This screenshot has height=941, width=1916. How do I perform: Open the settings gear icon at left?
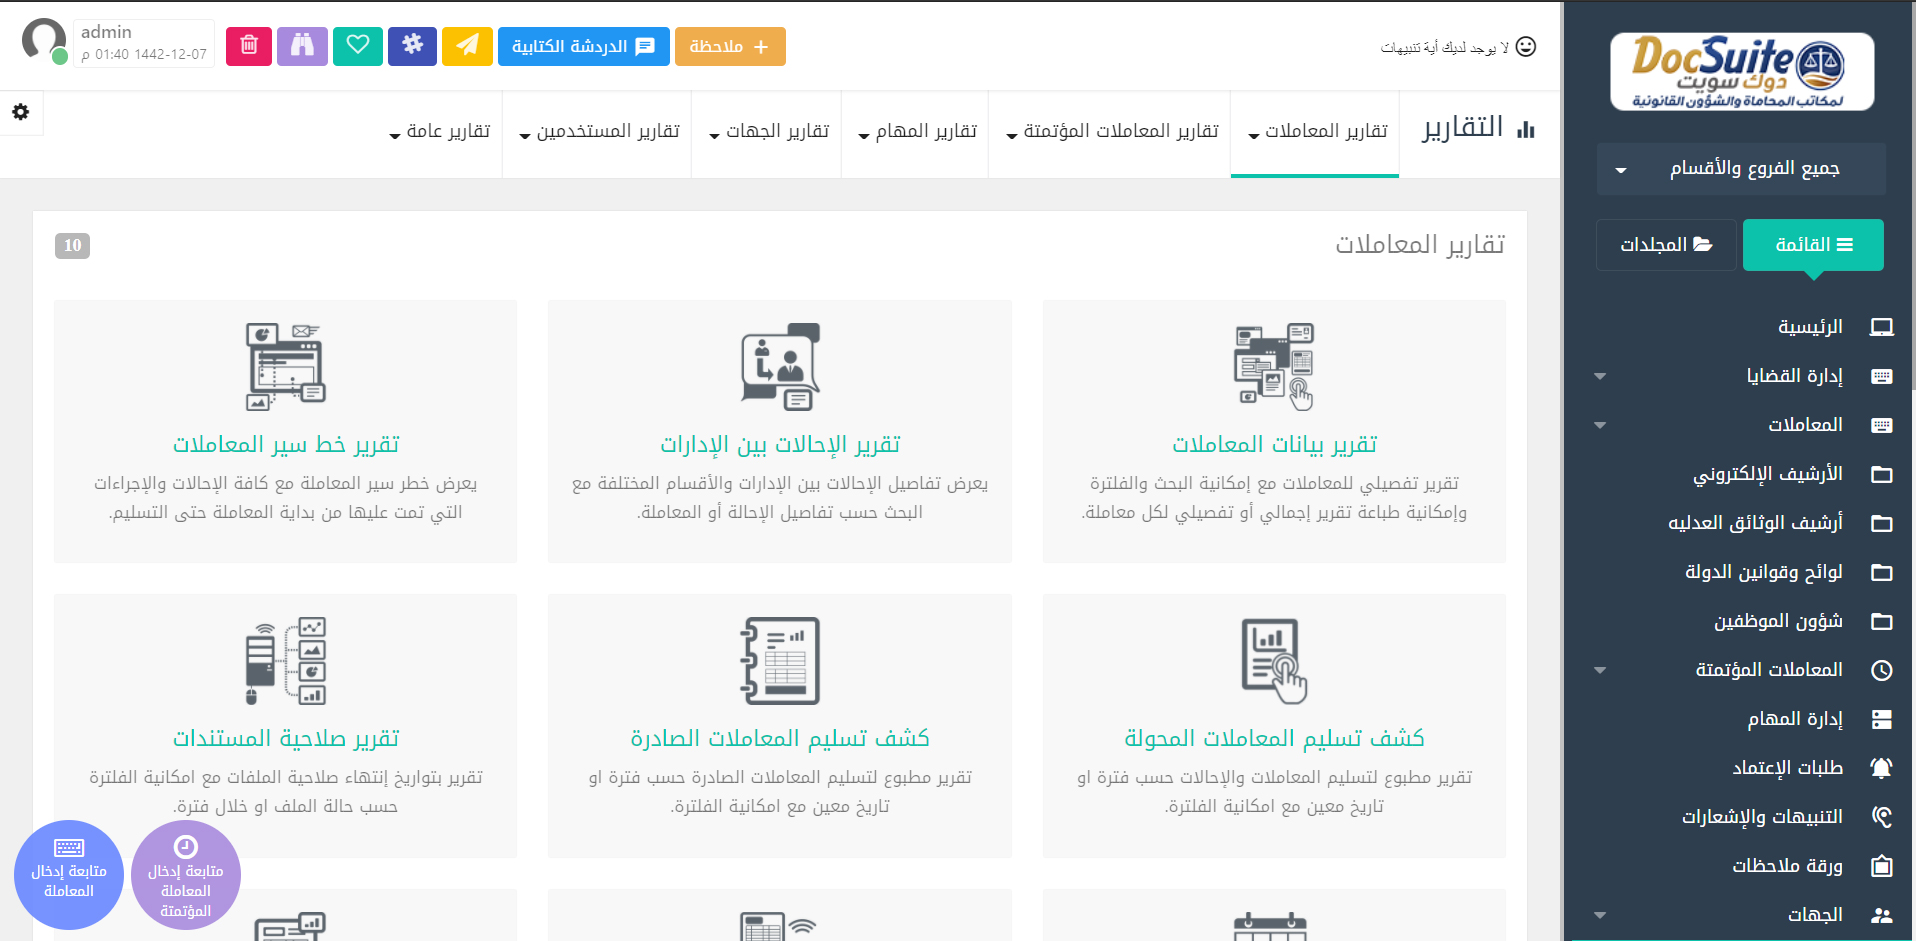21,112
